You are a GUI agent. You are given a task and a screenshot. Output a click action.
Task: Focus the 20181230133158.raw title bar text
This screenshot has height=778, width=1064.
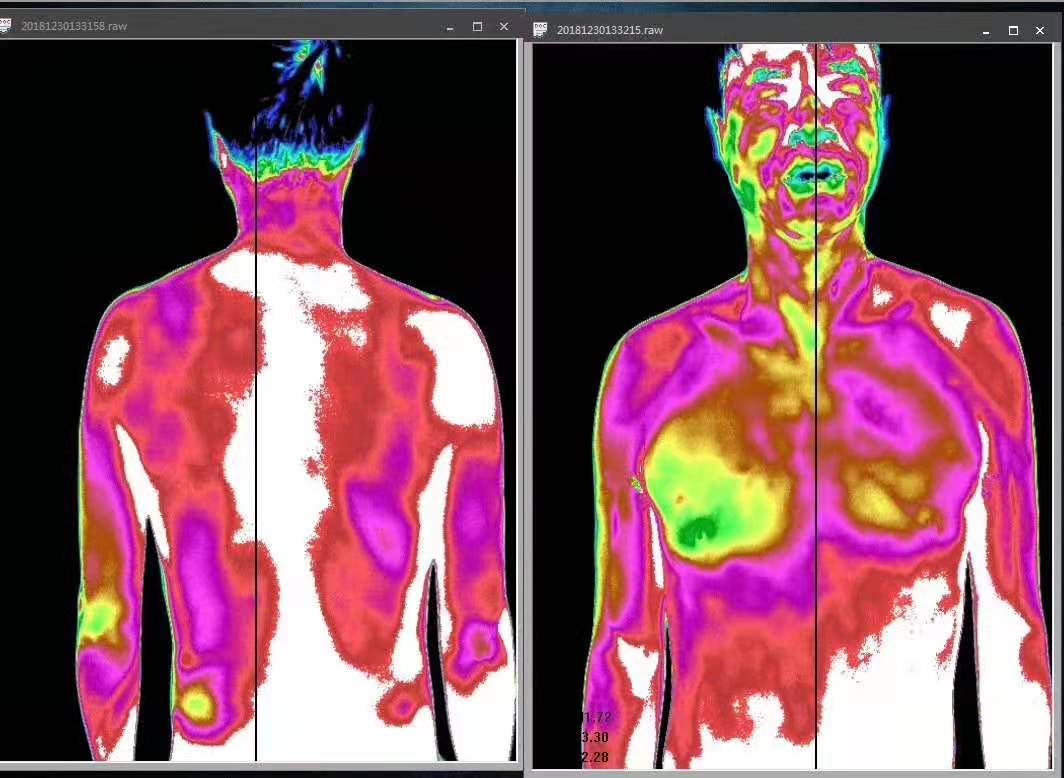(x=74, y=27)
